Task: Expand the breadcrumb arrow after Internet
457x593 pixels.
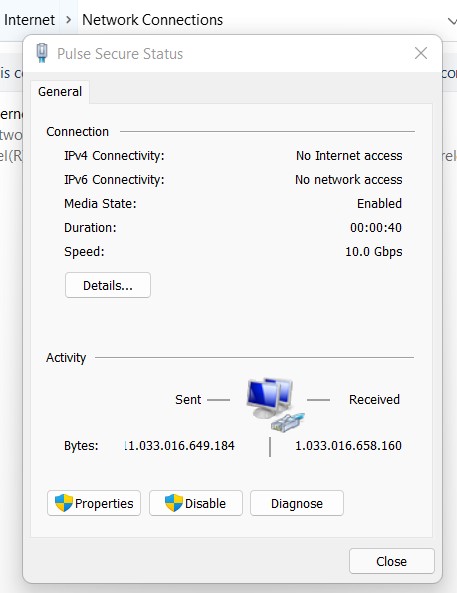Action: click(x=68, y=20)
